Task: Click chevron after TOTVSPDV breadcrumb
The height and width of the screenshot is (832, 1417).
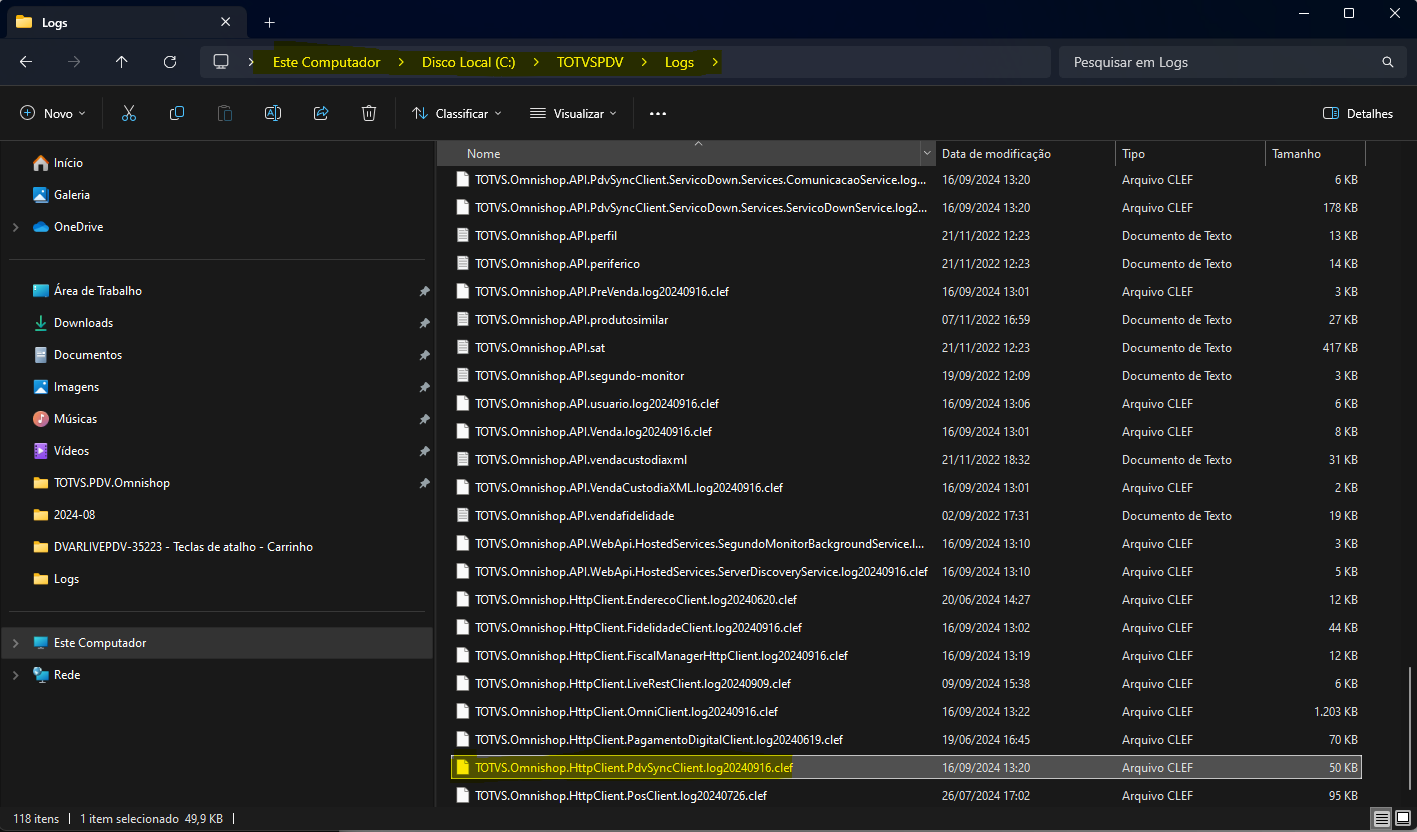Action: pos(644,62)
